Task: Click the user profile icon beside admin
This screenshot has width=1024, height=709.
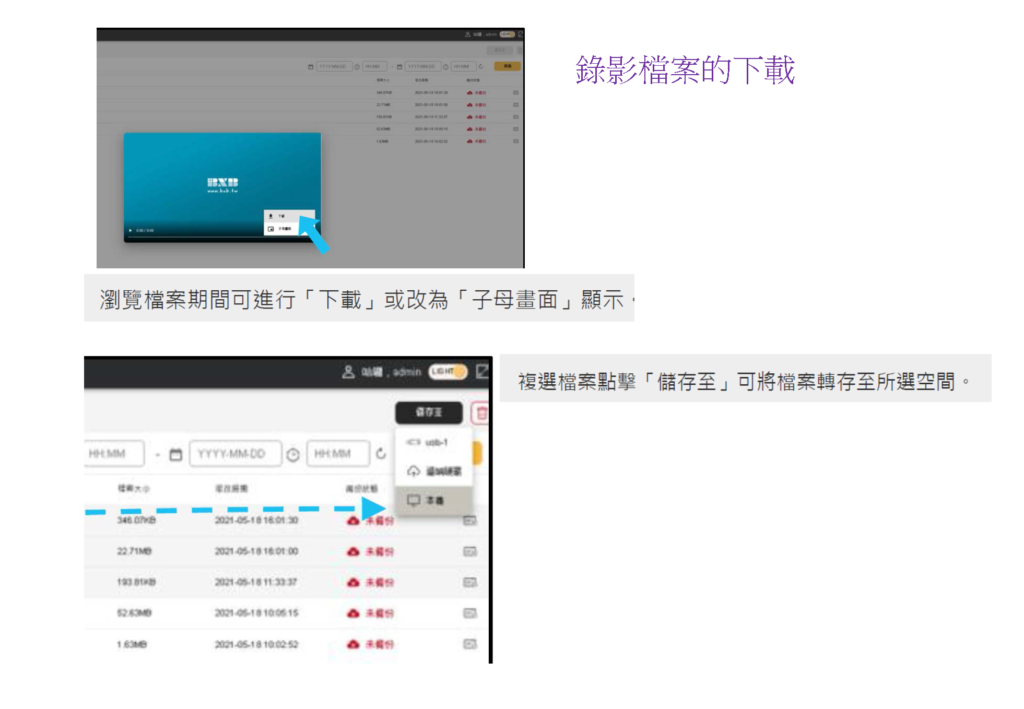Action: [x=349, y=372]
